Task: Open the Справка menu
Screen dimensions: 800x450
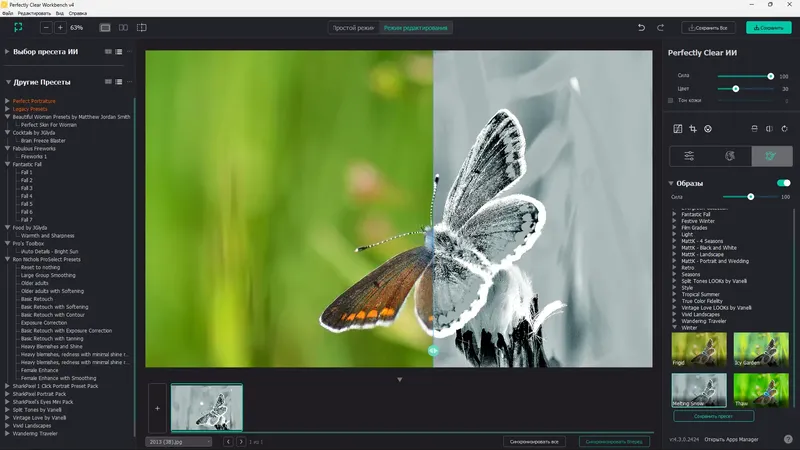Action: pos(78,13)
